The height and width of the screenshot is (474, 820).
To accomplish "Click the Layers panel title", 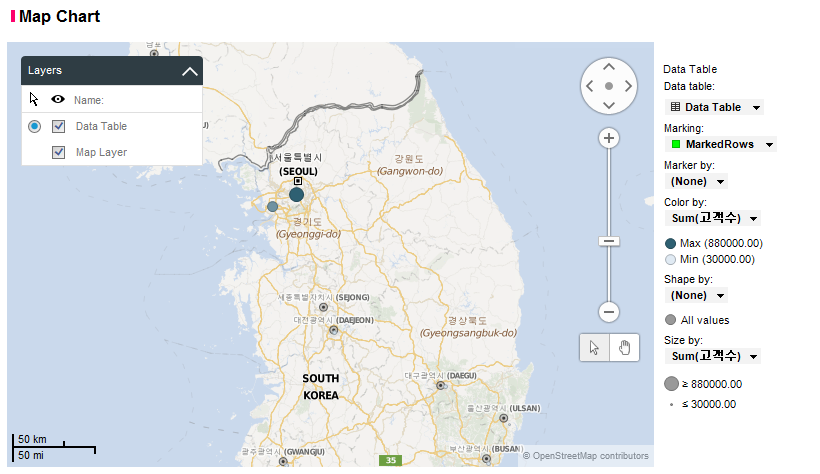I will coord(45,70).
